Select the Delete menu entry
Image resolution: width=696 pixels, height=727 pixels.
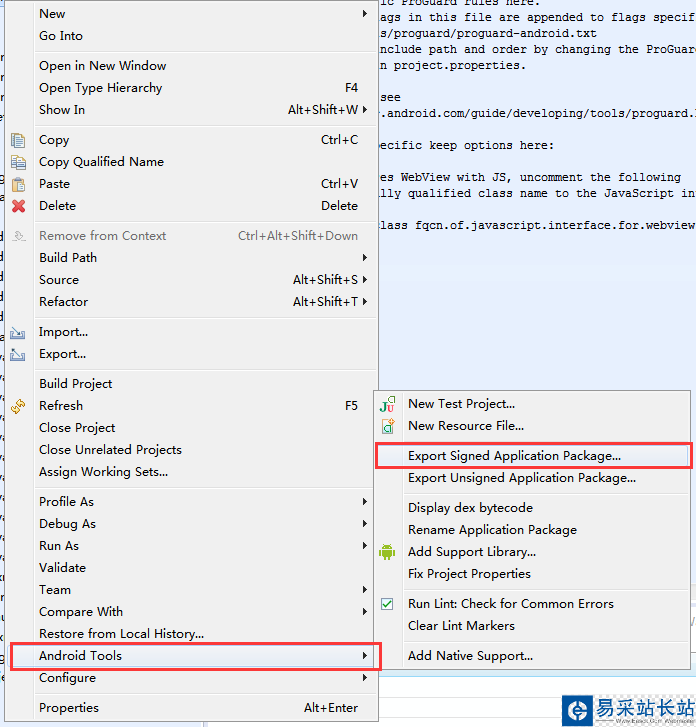191,205
